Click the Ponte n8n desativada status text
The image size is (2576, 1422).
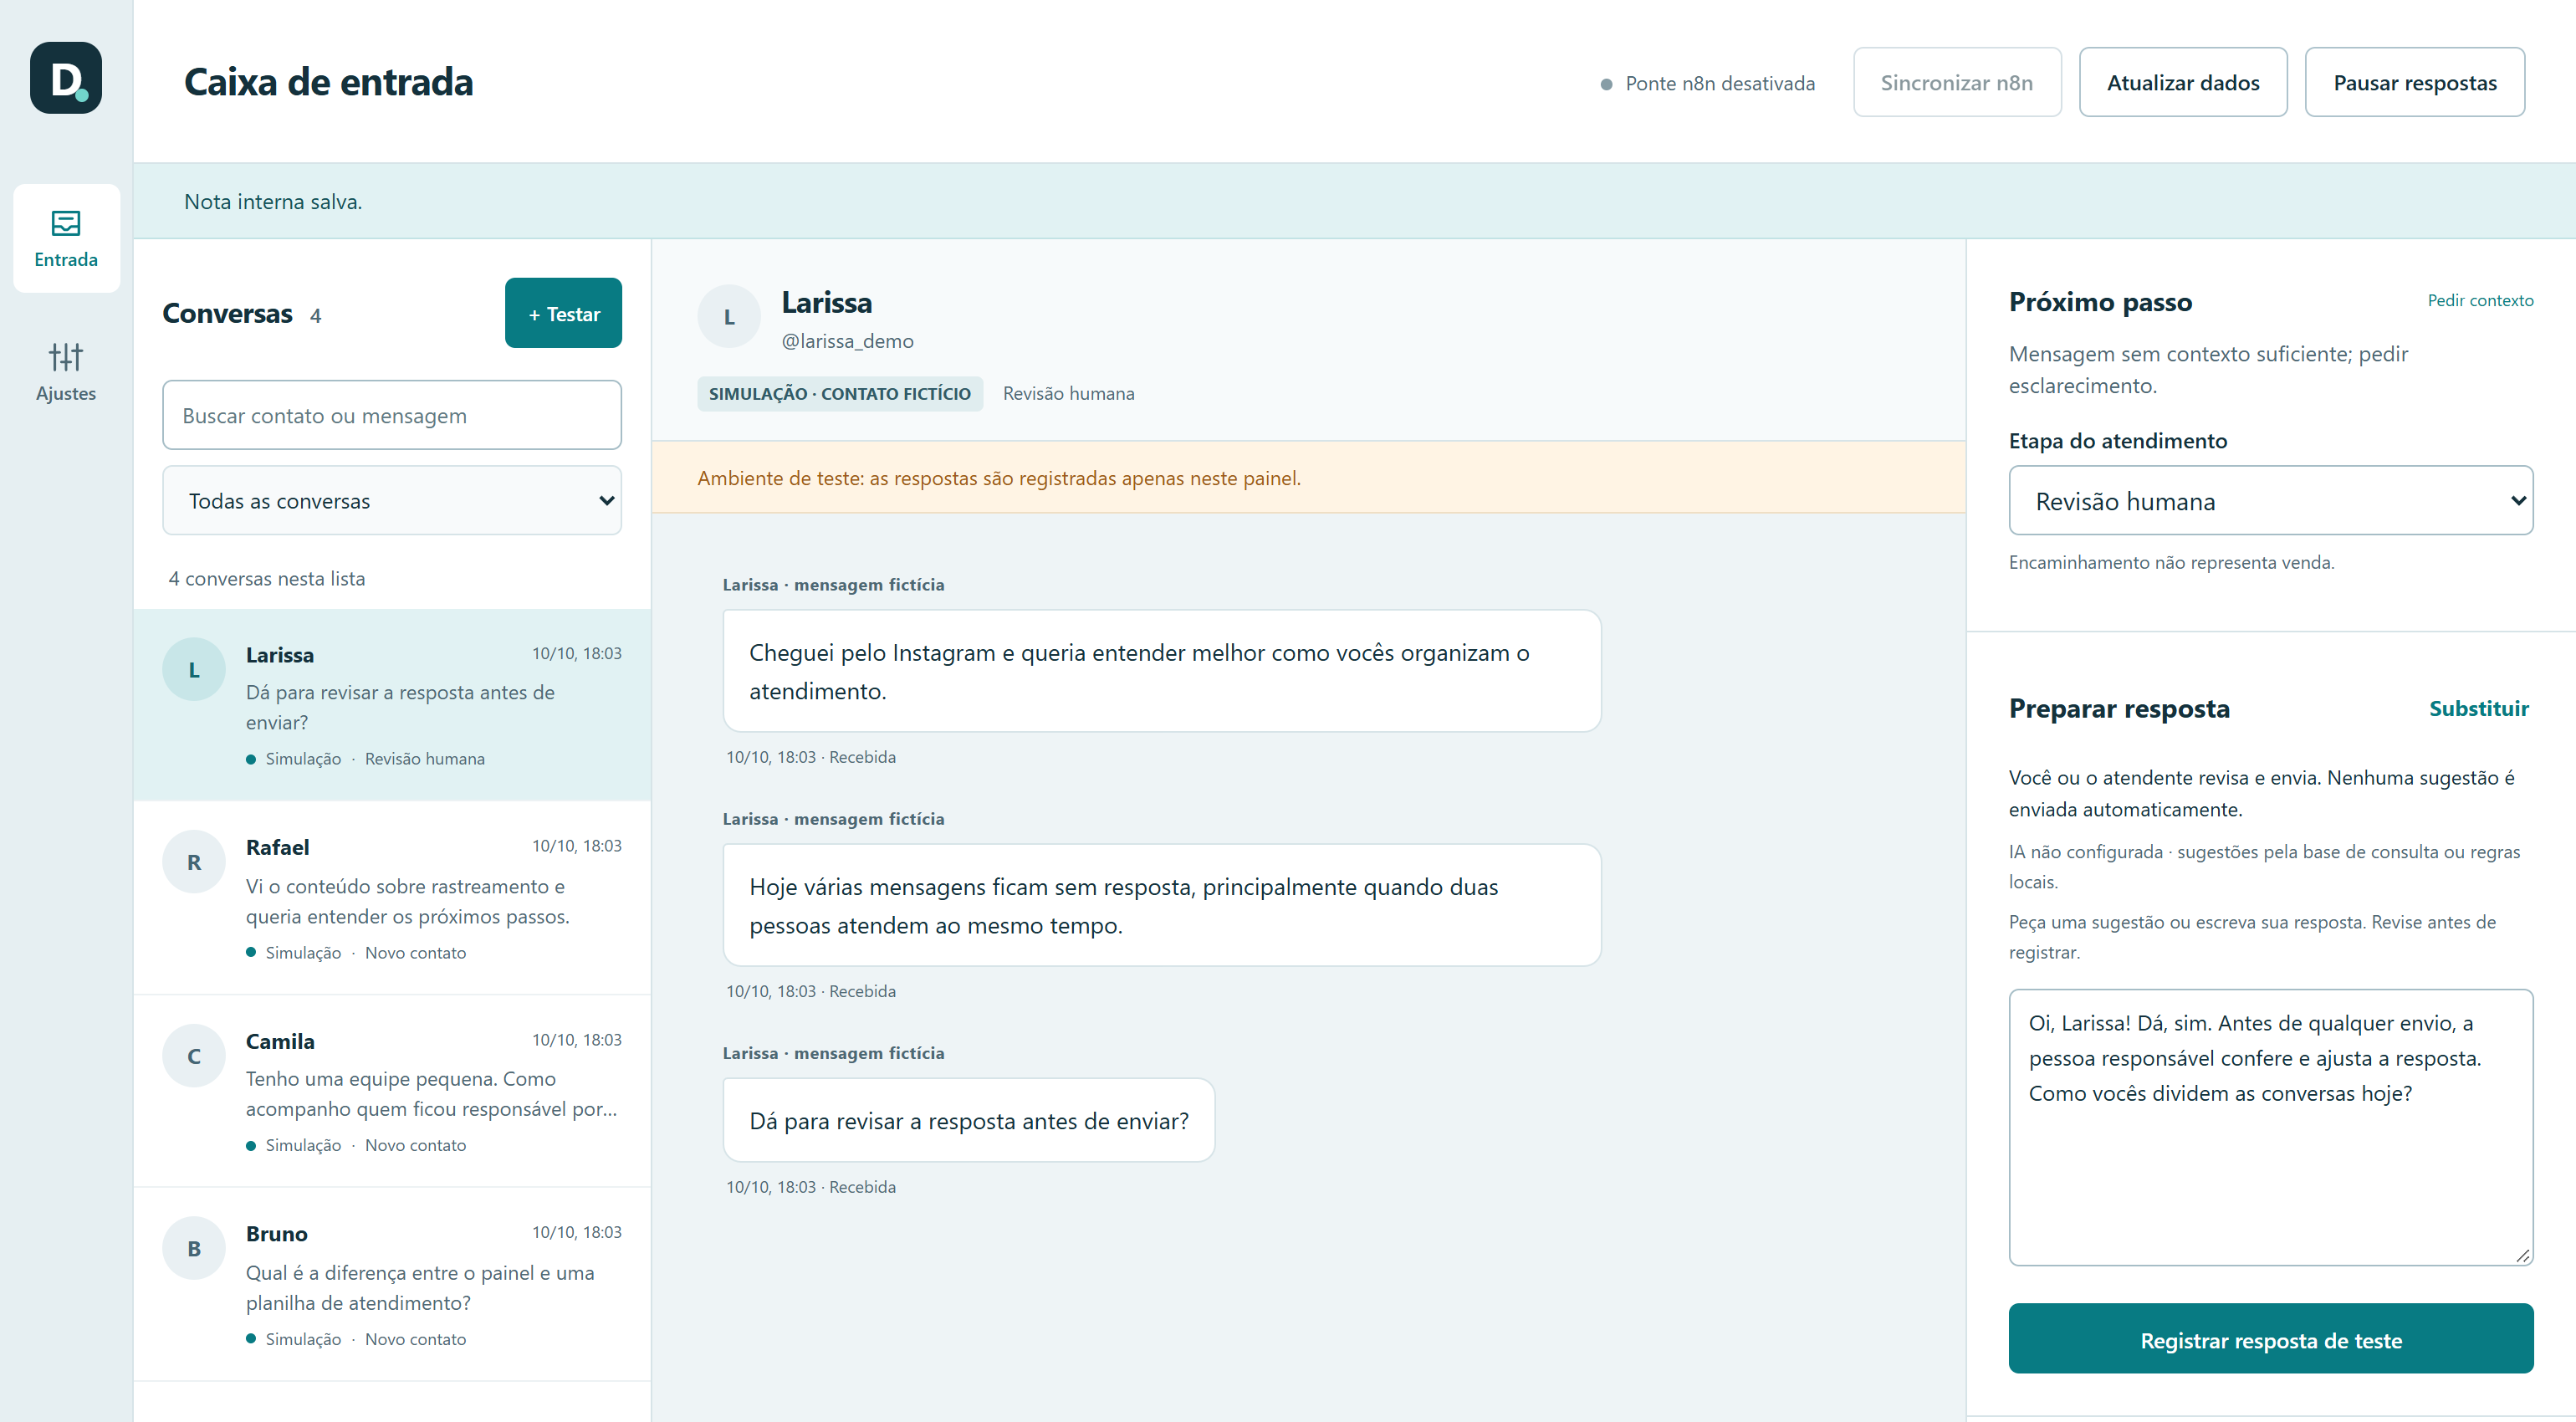[x=1720, y=84]
